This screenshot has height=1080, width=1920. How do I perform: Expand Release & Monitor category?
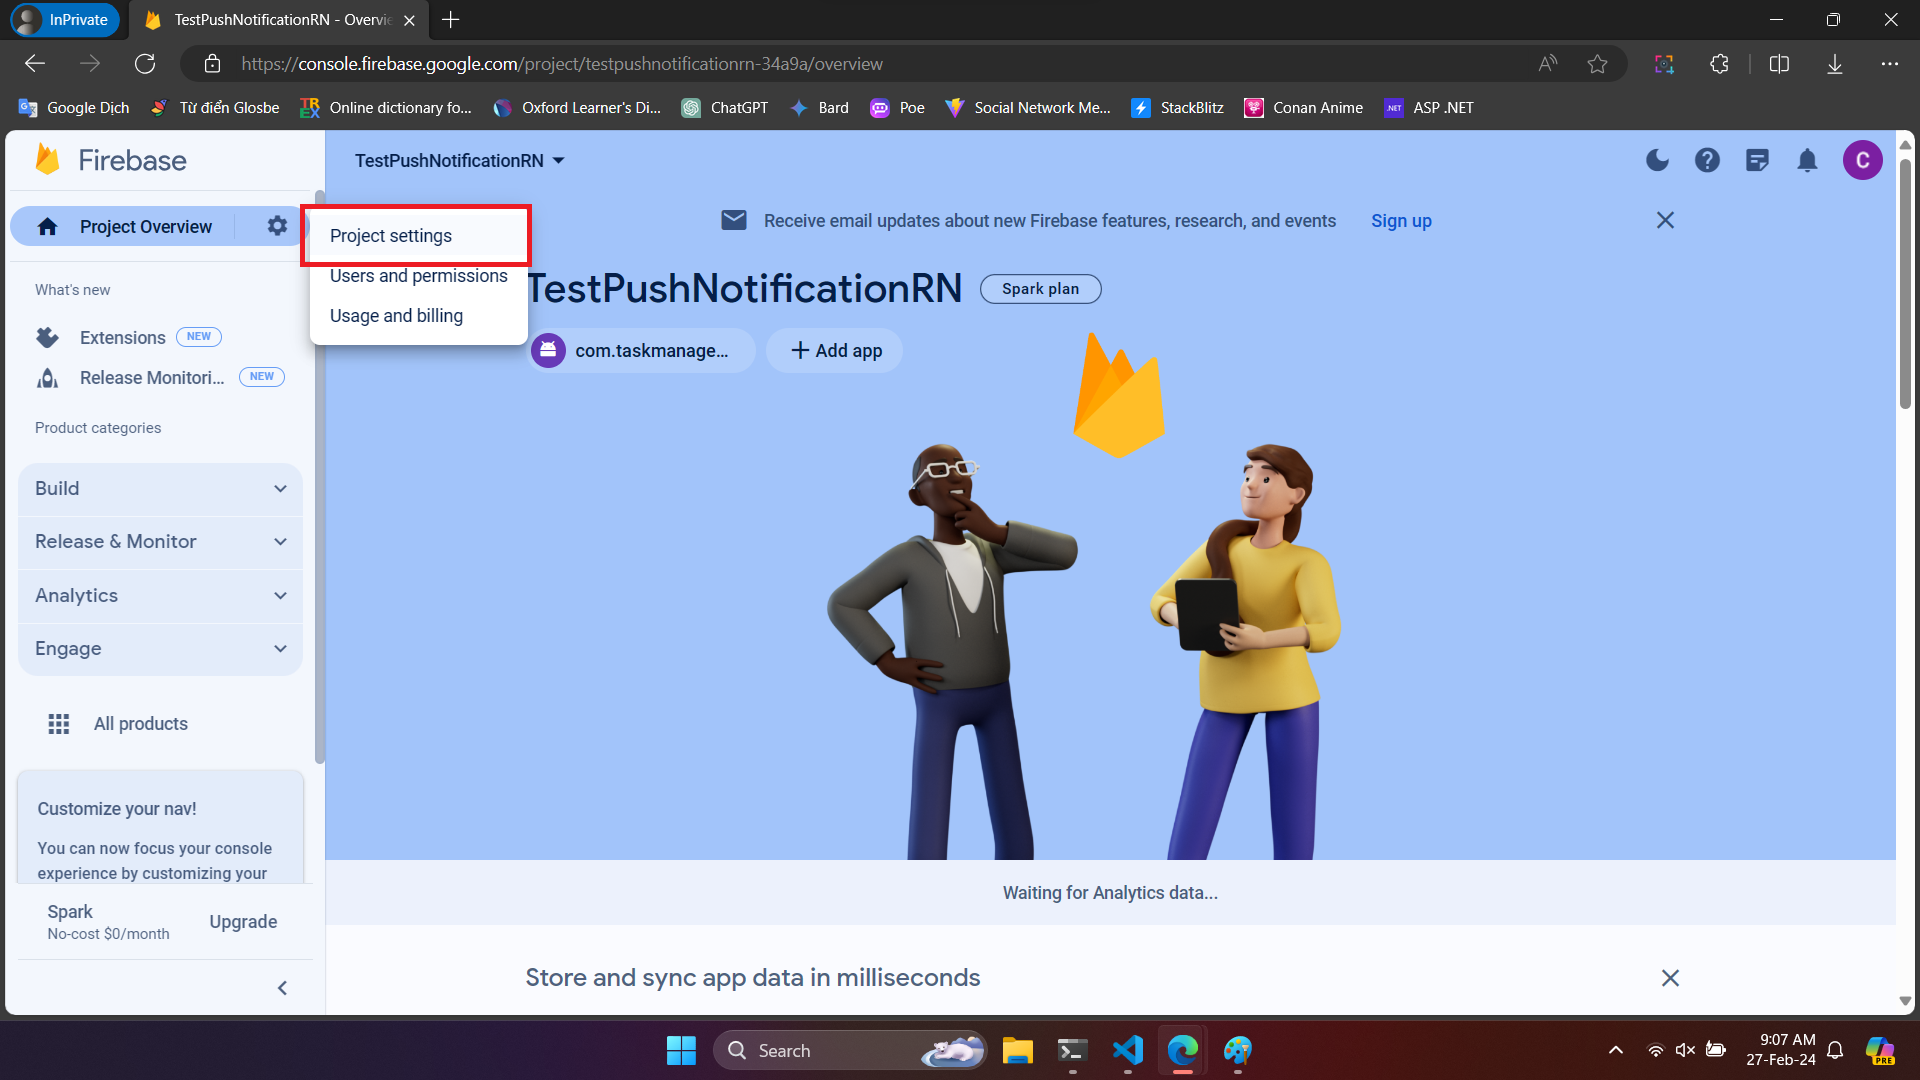[x=160, y=542]
